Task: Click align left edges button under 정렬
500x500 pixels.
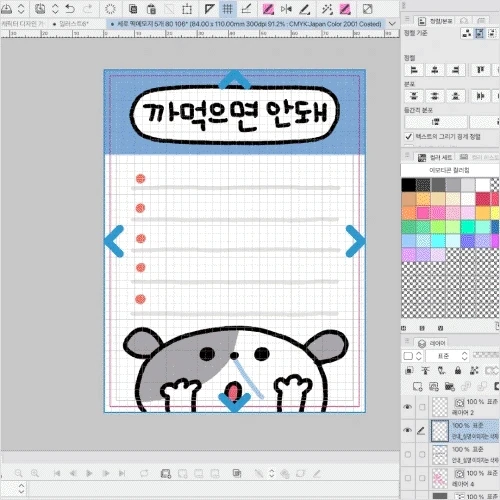Action: tap(414, 70)
